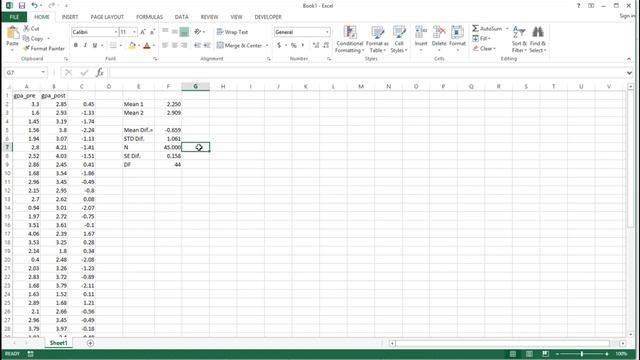This screenshot has width=640, height=360.
Task: Click cell containing Mean 1
Action: point(139,104)
